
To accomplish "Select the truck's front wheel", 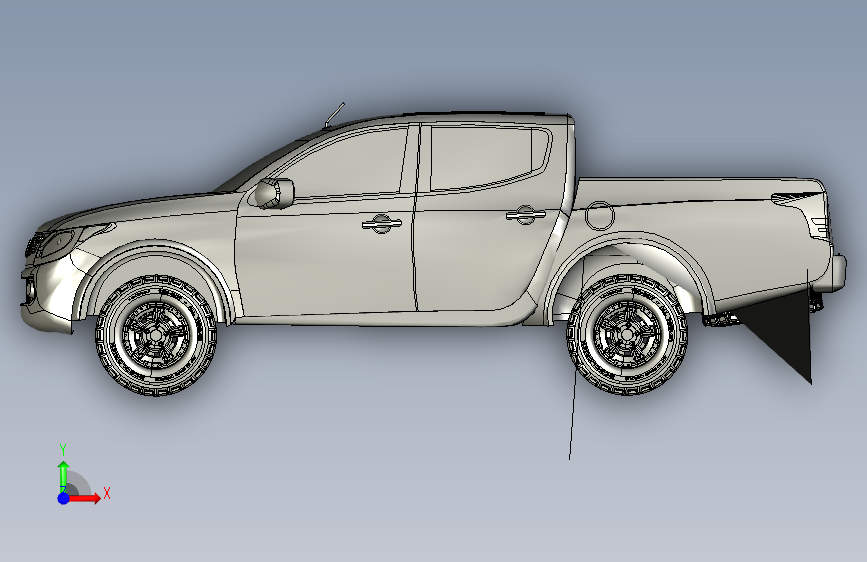I will pyautogui.click(x=156, y=335).
